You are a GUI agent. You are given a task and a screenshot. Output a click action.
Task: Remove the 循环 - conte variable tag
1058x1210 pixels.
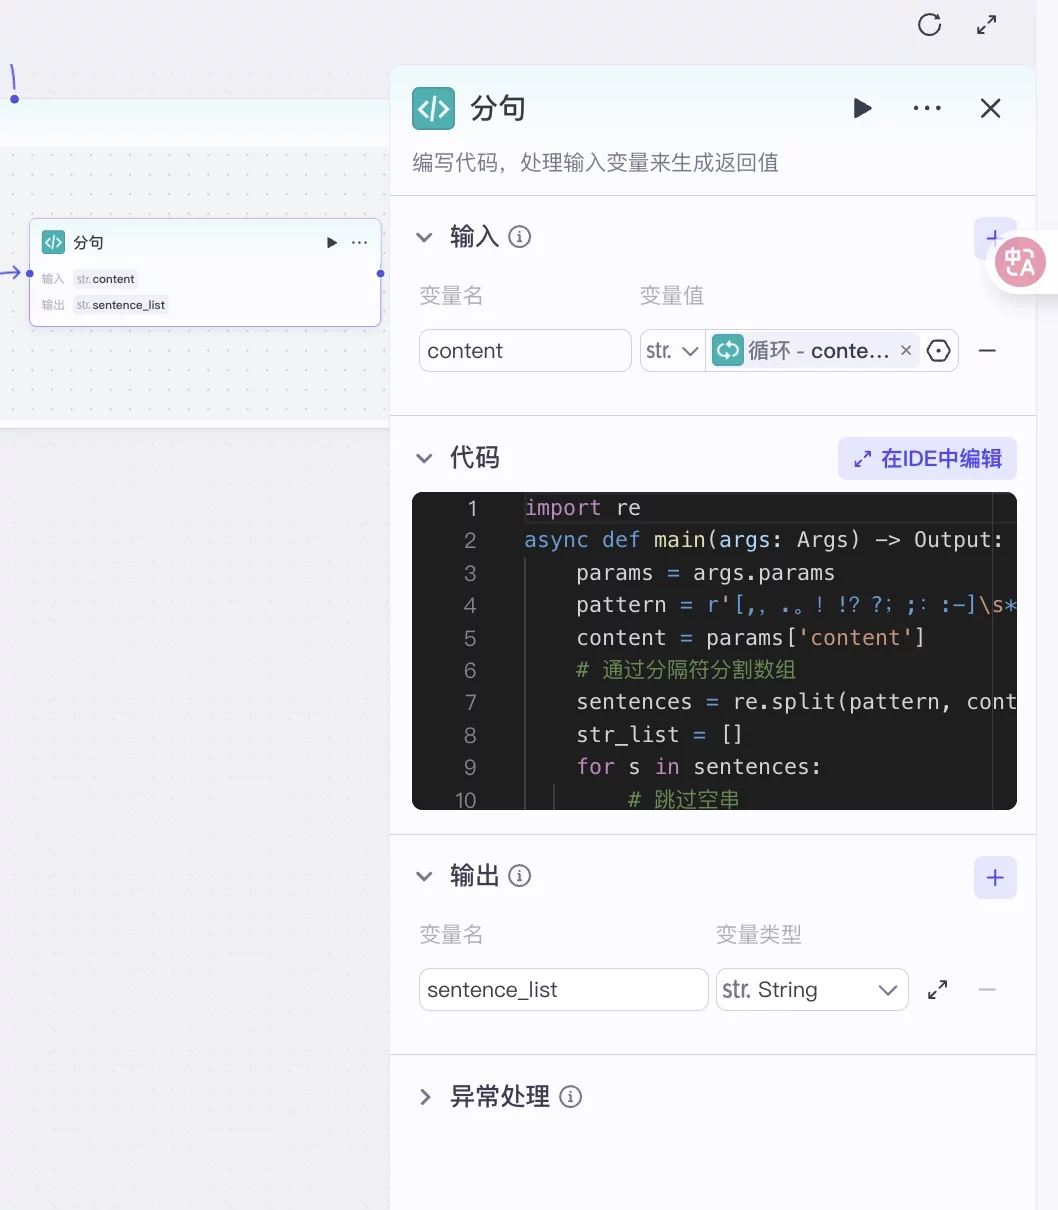tap(906, 350)
